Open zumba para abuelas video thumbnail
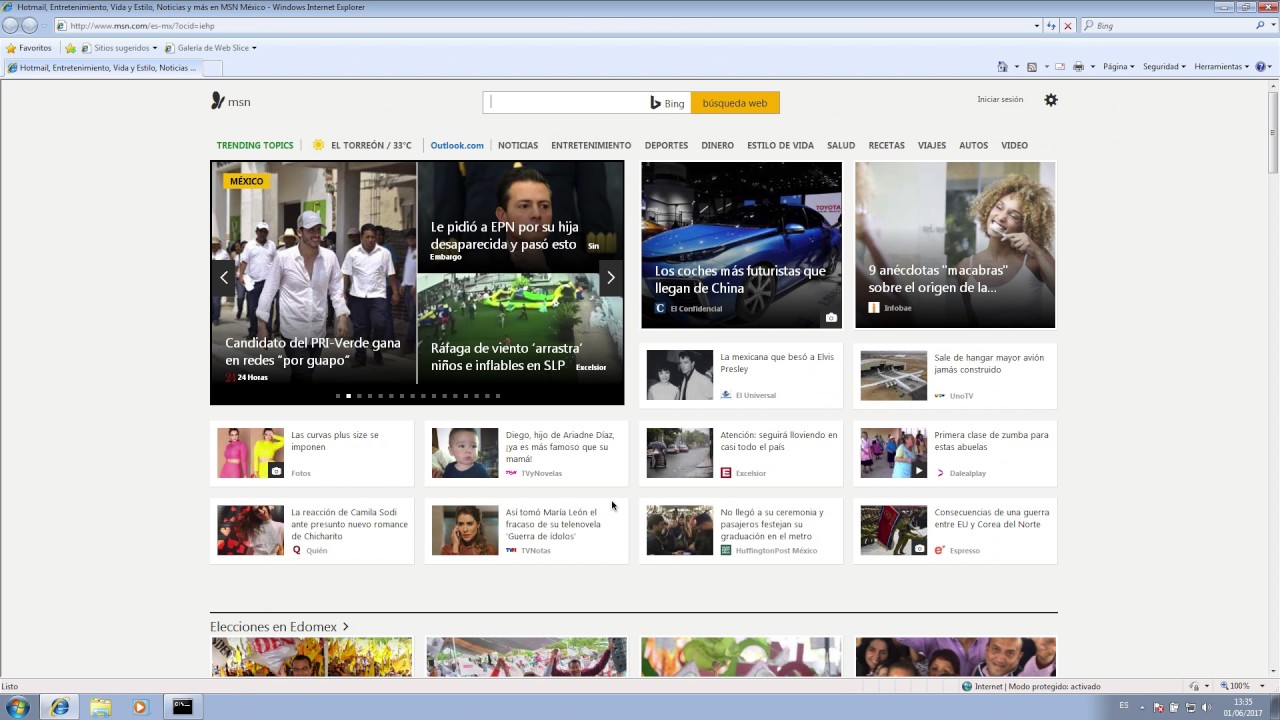The width and height of the screenshot is (1280, 720). tap(894, 453)
